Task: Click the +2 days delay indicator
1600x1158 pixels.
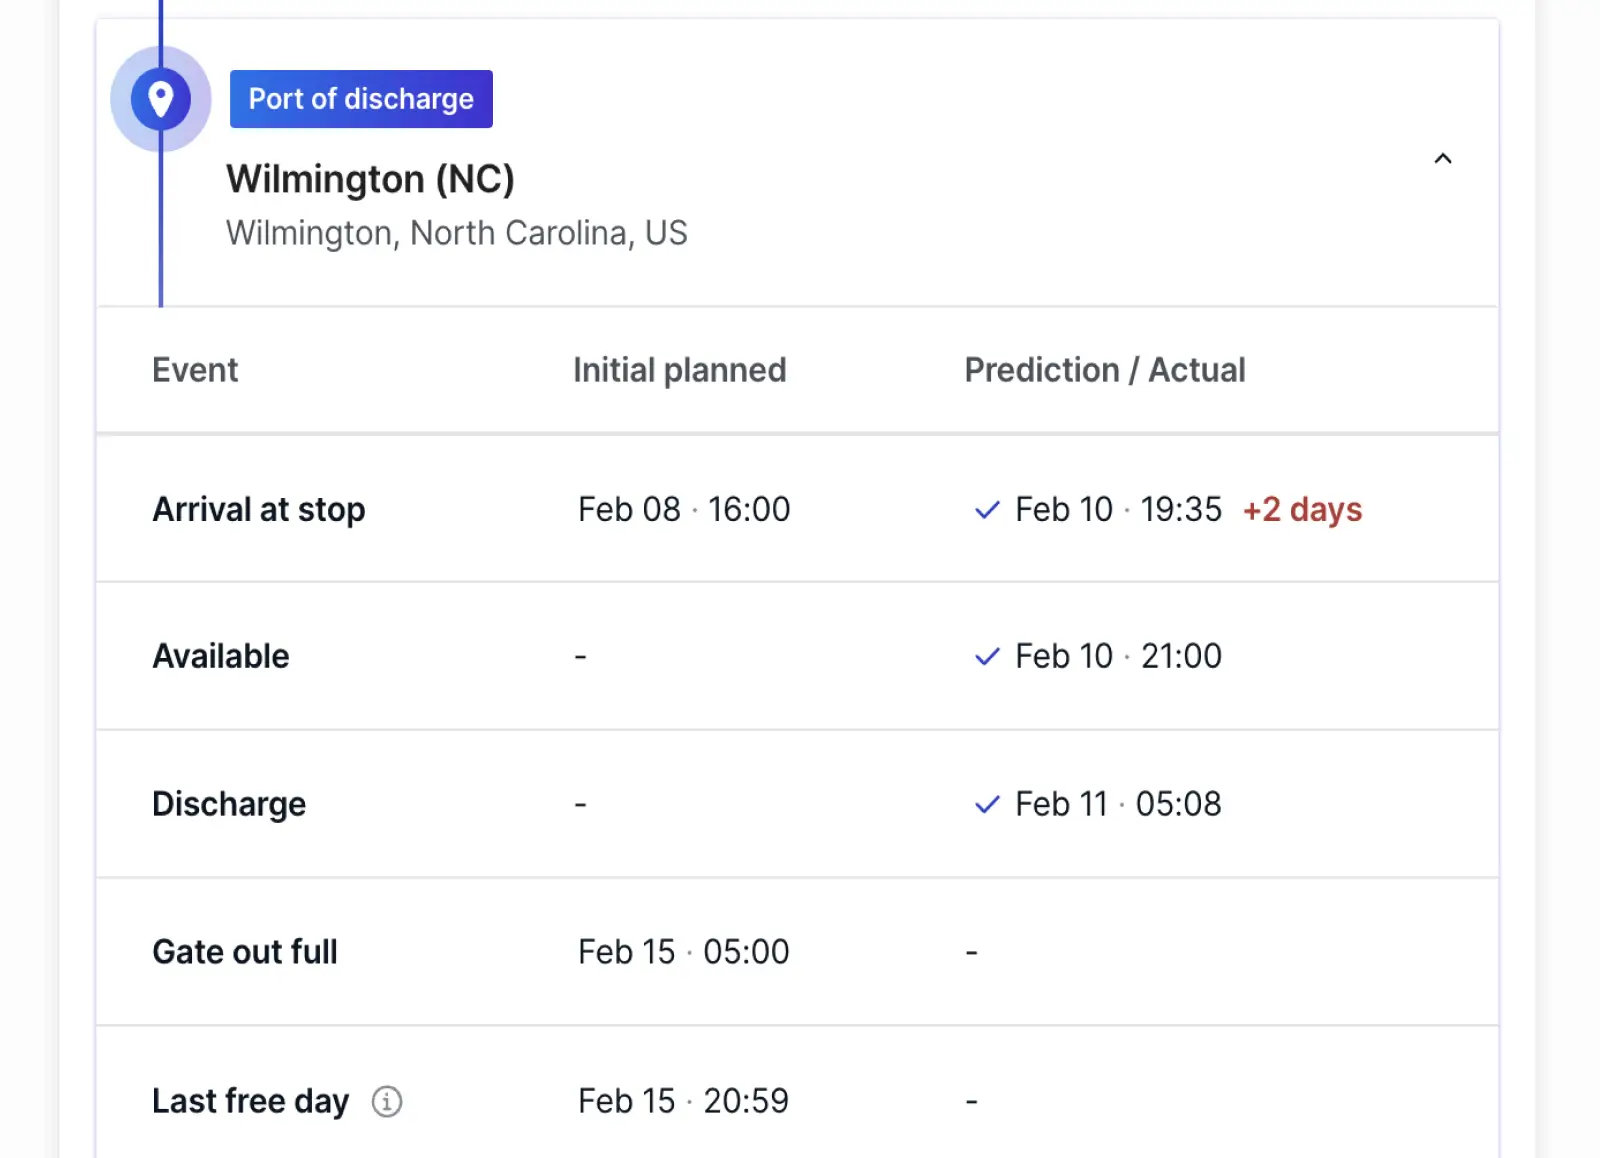Action: (1302, 510)
